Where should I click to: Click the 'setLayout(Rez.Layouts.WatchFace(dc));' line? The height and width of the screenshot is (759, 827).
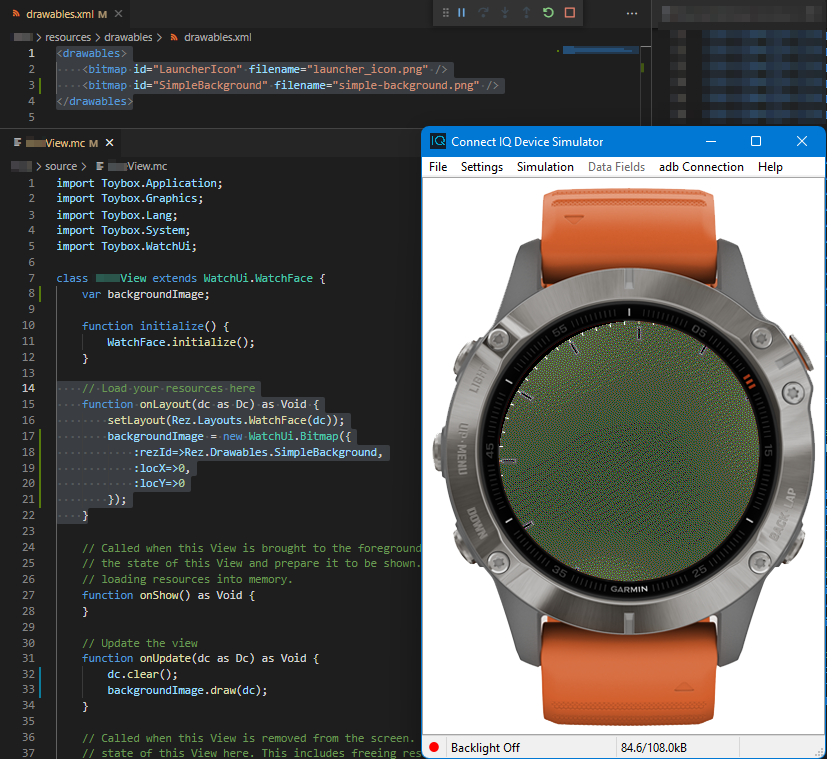point(226,420)
